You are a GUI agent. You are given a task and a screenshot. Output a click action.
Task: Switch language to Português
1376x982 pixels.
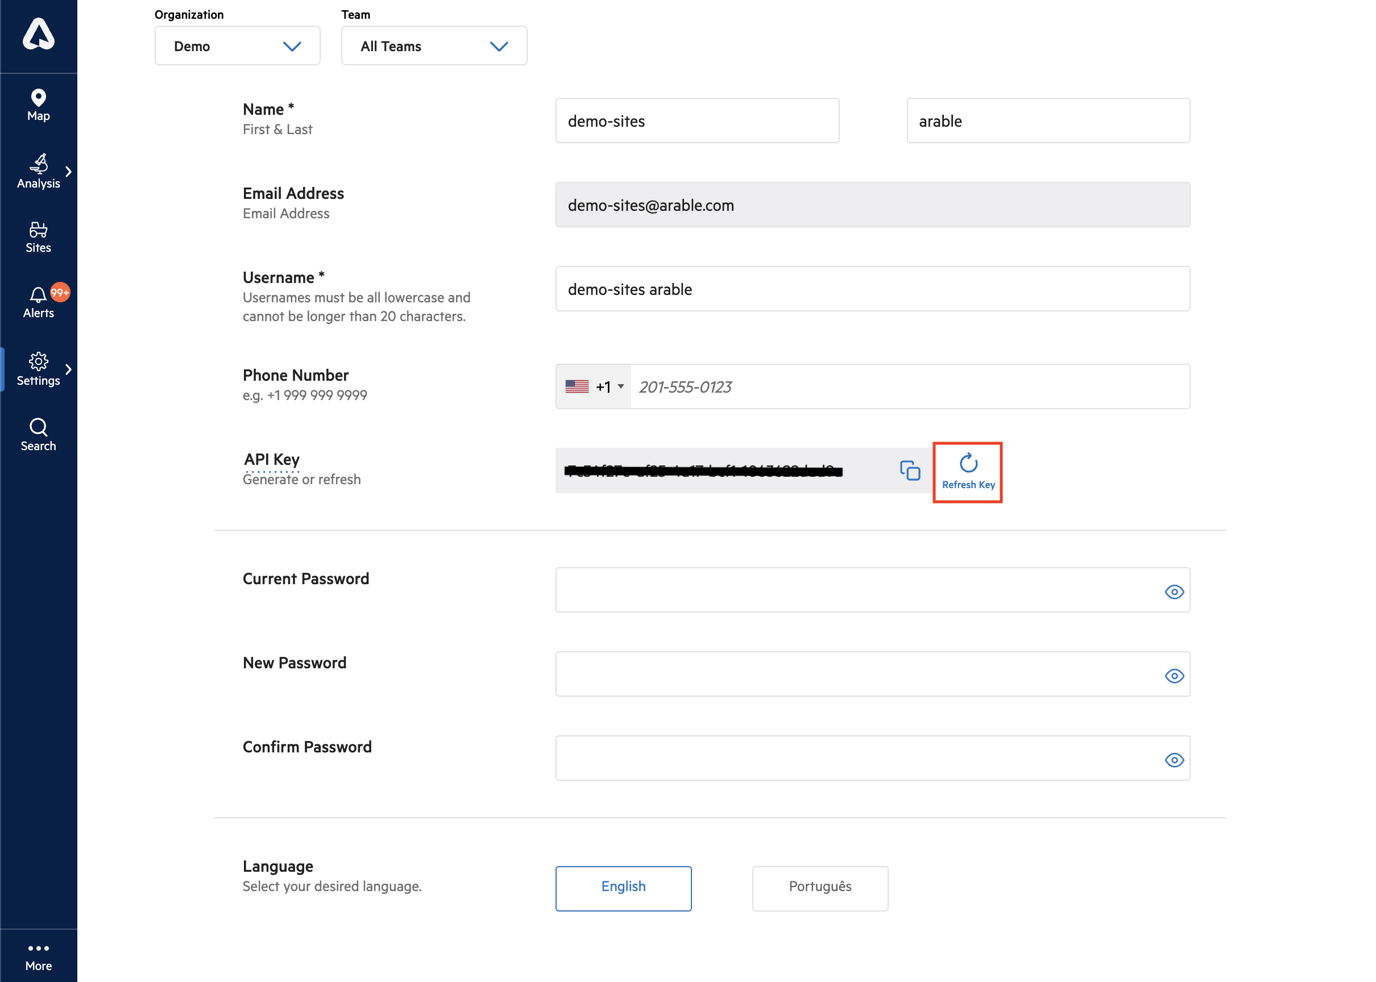pyautogui.click(x=820, y=888)
